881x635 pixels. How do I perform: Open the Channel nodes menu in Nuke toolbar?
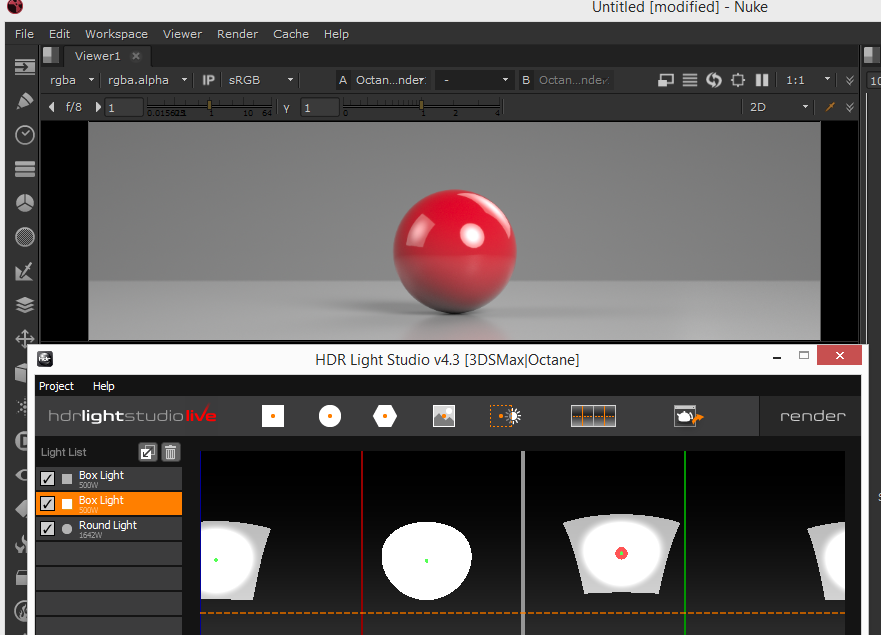click(25, 169)
